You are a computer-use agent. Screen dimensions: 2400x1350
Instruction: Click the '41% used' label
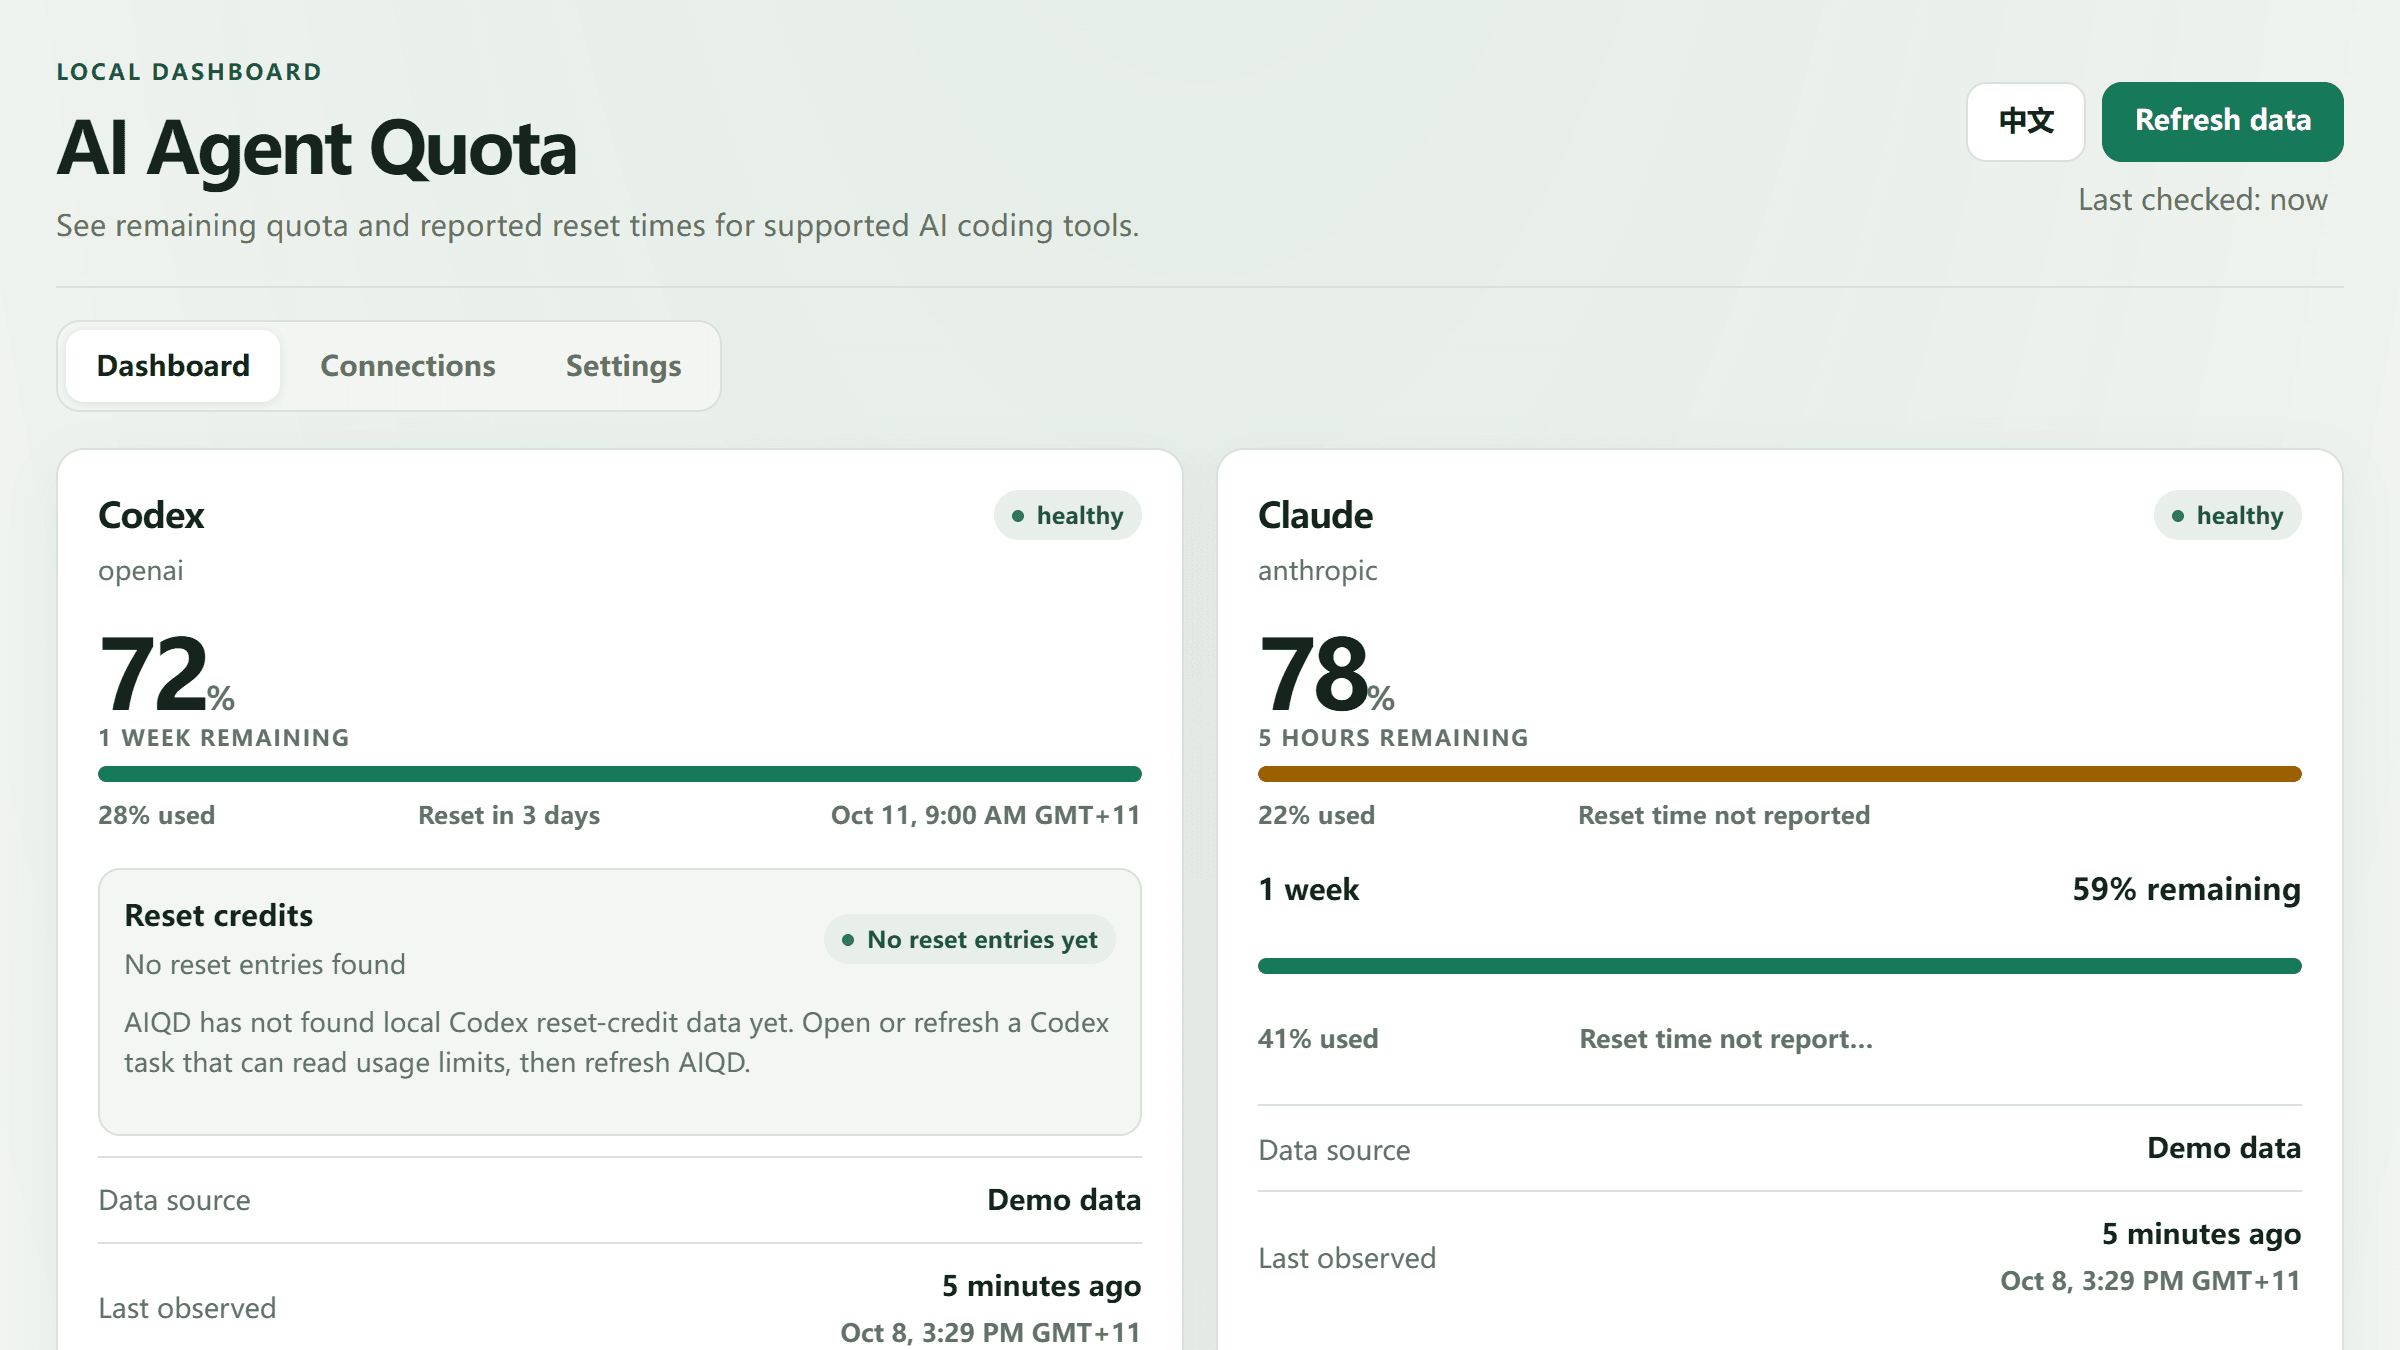click(1318, 1039)
